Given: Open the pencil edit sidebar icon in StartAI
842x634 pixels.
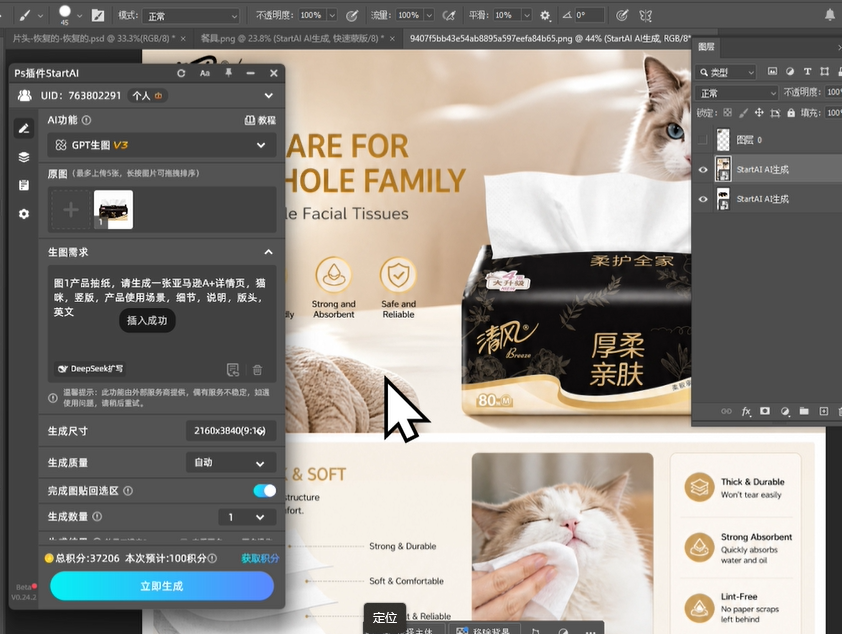Looking at the screenshot, I should (x=24, y=128).
